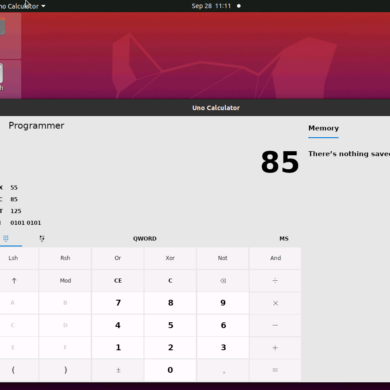Click the divide operator key
The width and height of the screenshot is (390, 390).
point(275,281)
